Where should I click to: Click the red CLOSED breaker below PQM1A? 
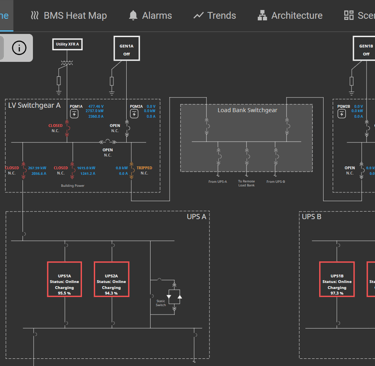click(x=67, y=128)
